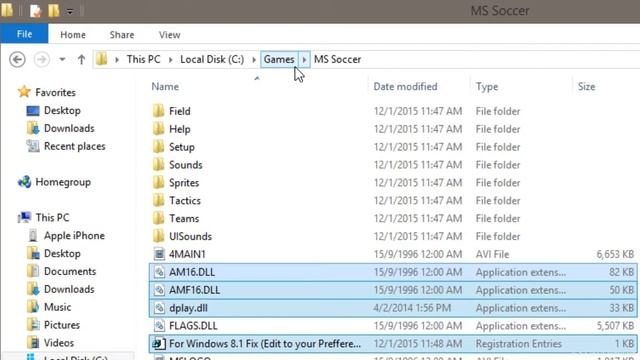Viewport: 640px width, 360px height.
Task: Click Local Disk (C:) breadcrumb
Action: (212, 59)
